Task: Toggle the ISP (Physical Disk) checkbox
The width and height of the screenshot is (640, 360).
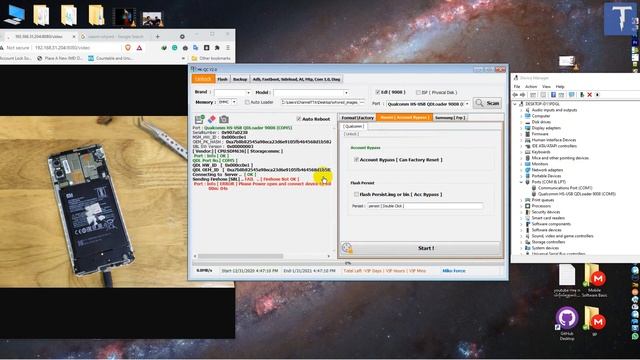Action: 418,92
